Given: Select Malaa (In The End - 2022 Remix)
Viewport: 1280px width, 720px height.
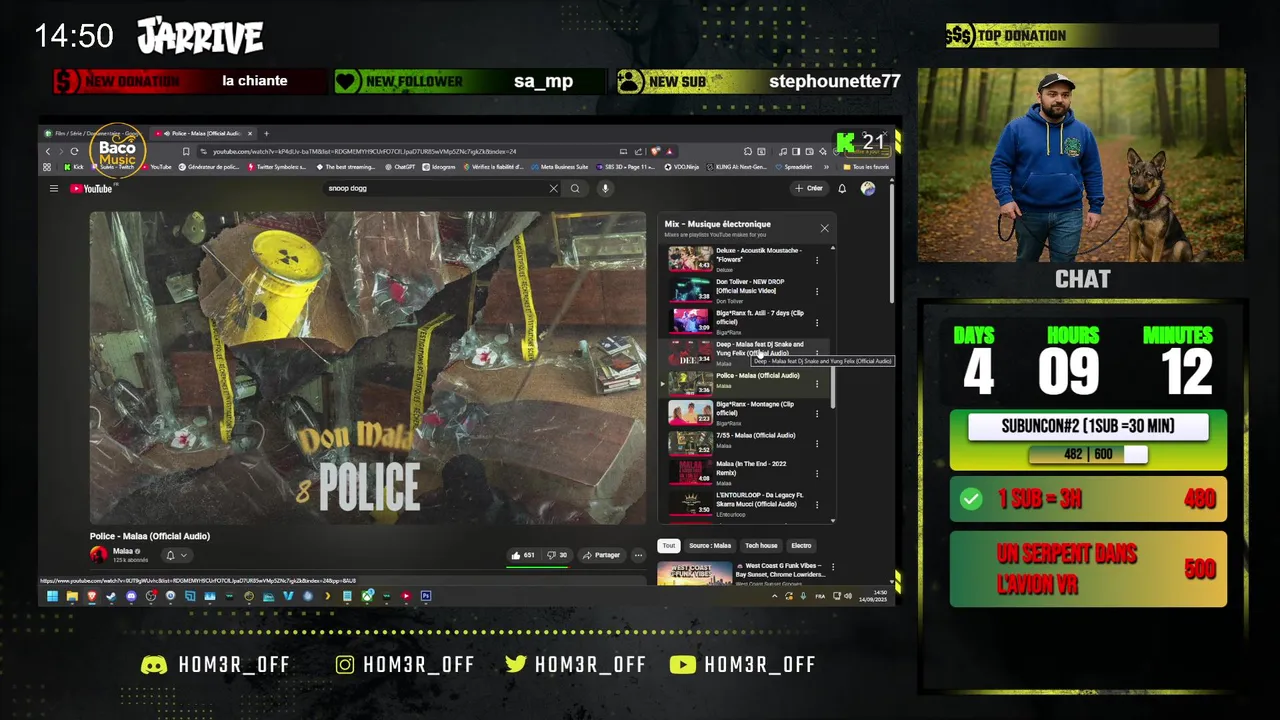Looking at the screenshot, I should [742, 473].
